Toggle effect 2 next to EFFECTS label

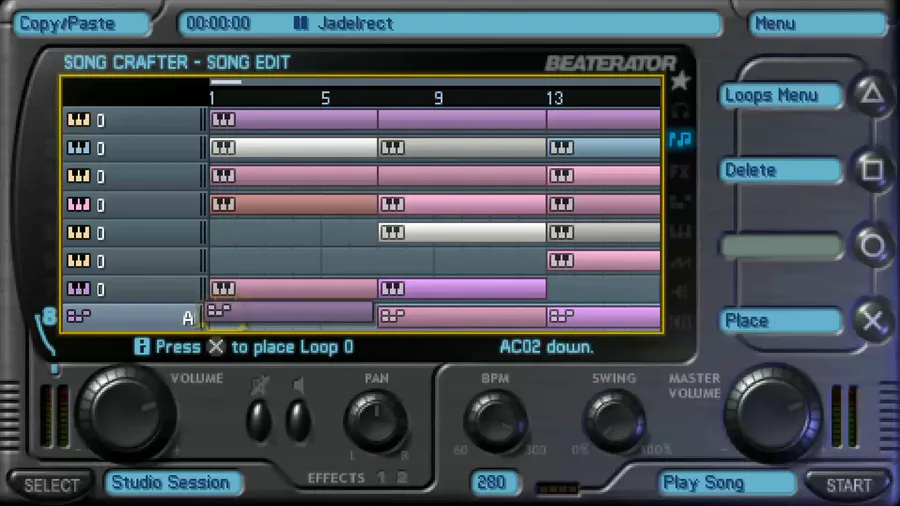click(x=402, y=477)
